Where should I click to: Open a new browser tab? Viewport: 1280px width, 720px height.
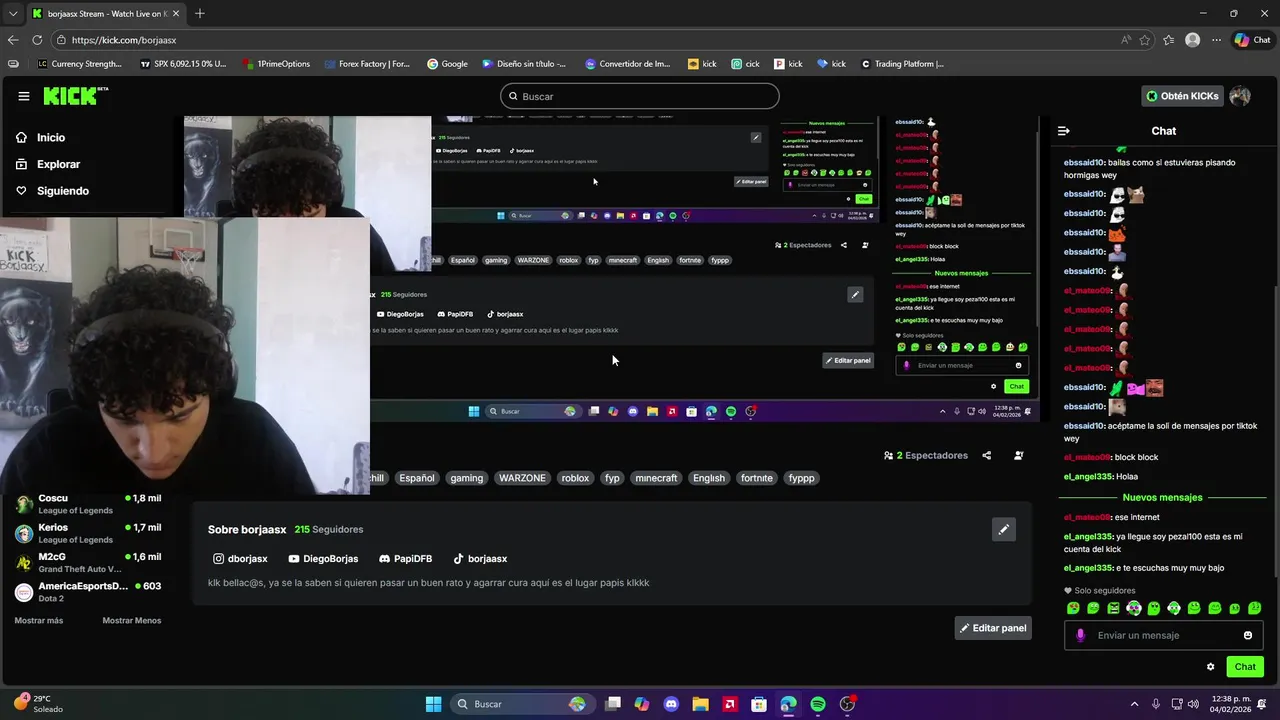(x=200, y=13)
